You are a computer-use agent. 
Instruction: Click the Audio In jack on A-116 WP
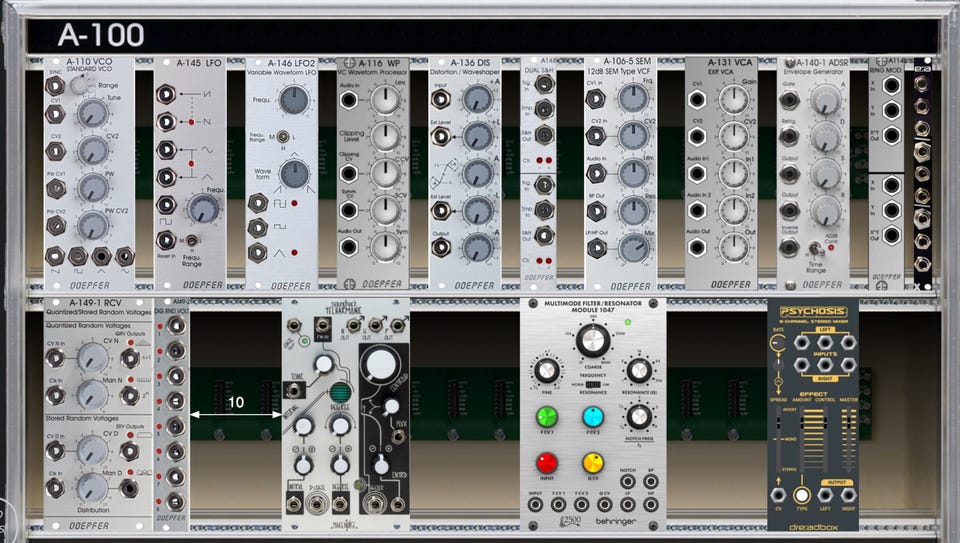pyautogui.click(x=348, y=99)
